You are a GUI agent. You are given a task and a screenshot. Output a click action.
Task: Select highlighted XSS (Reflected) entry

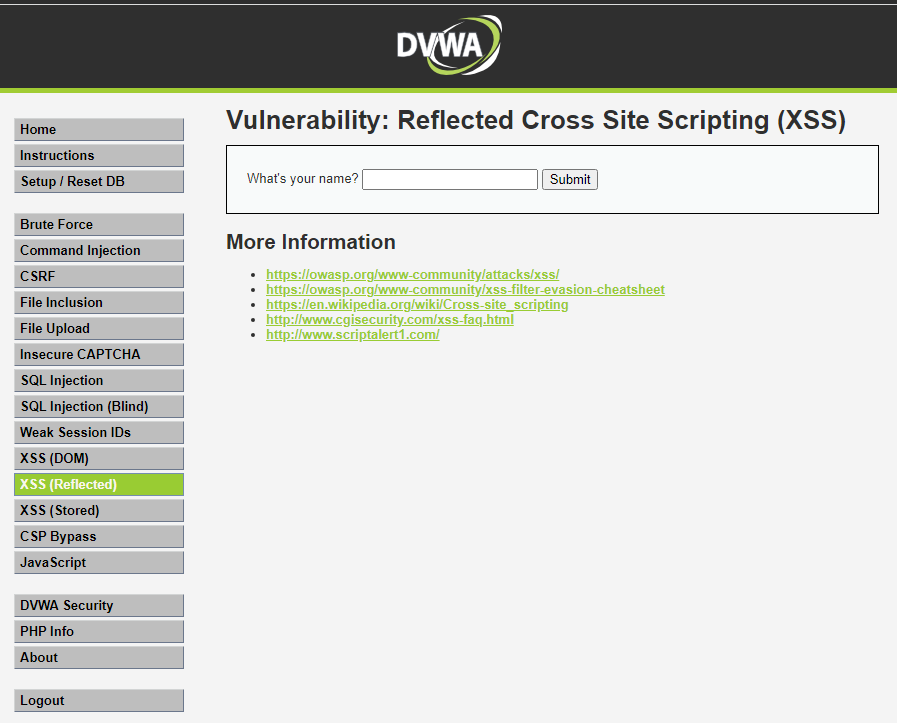[x=99, y=484]
